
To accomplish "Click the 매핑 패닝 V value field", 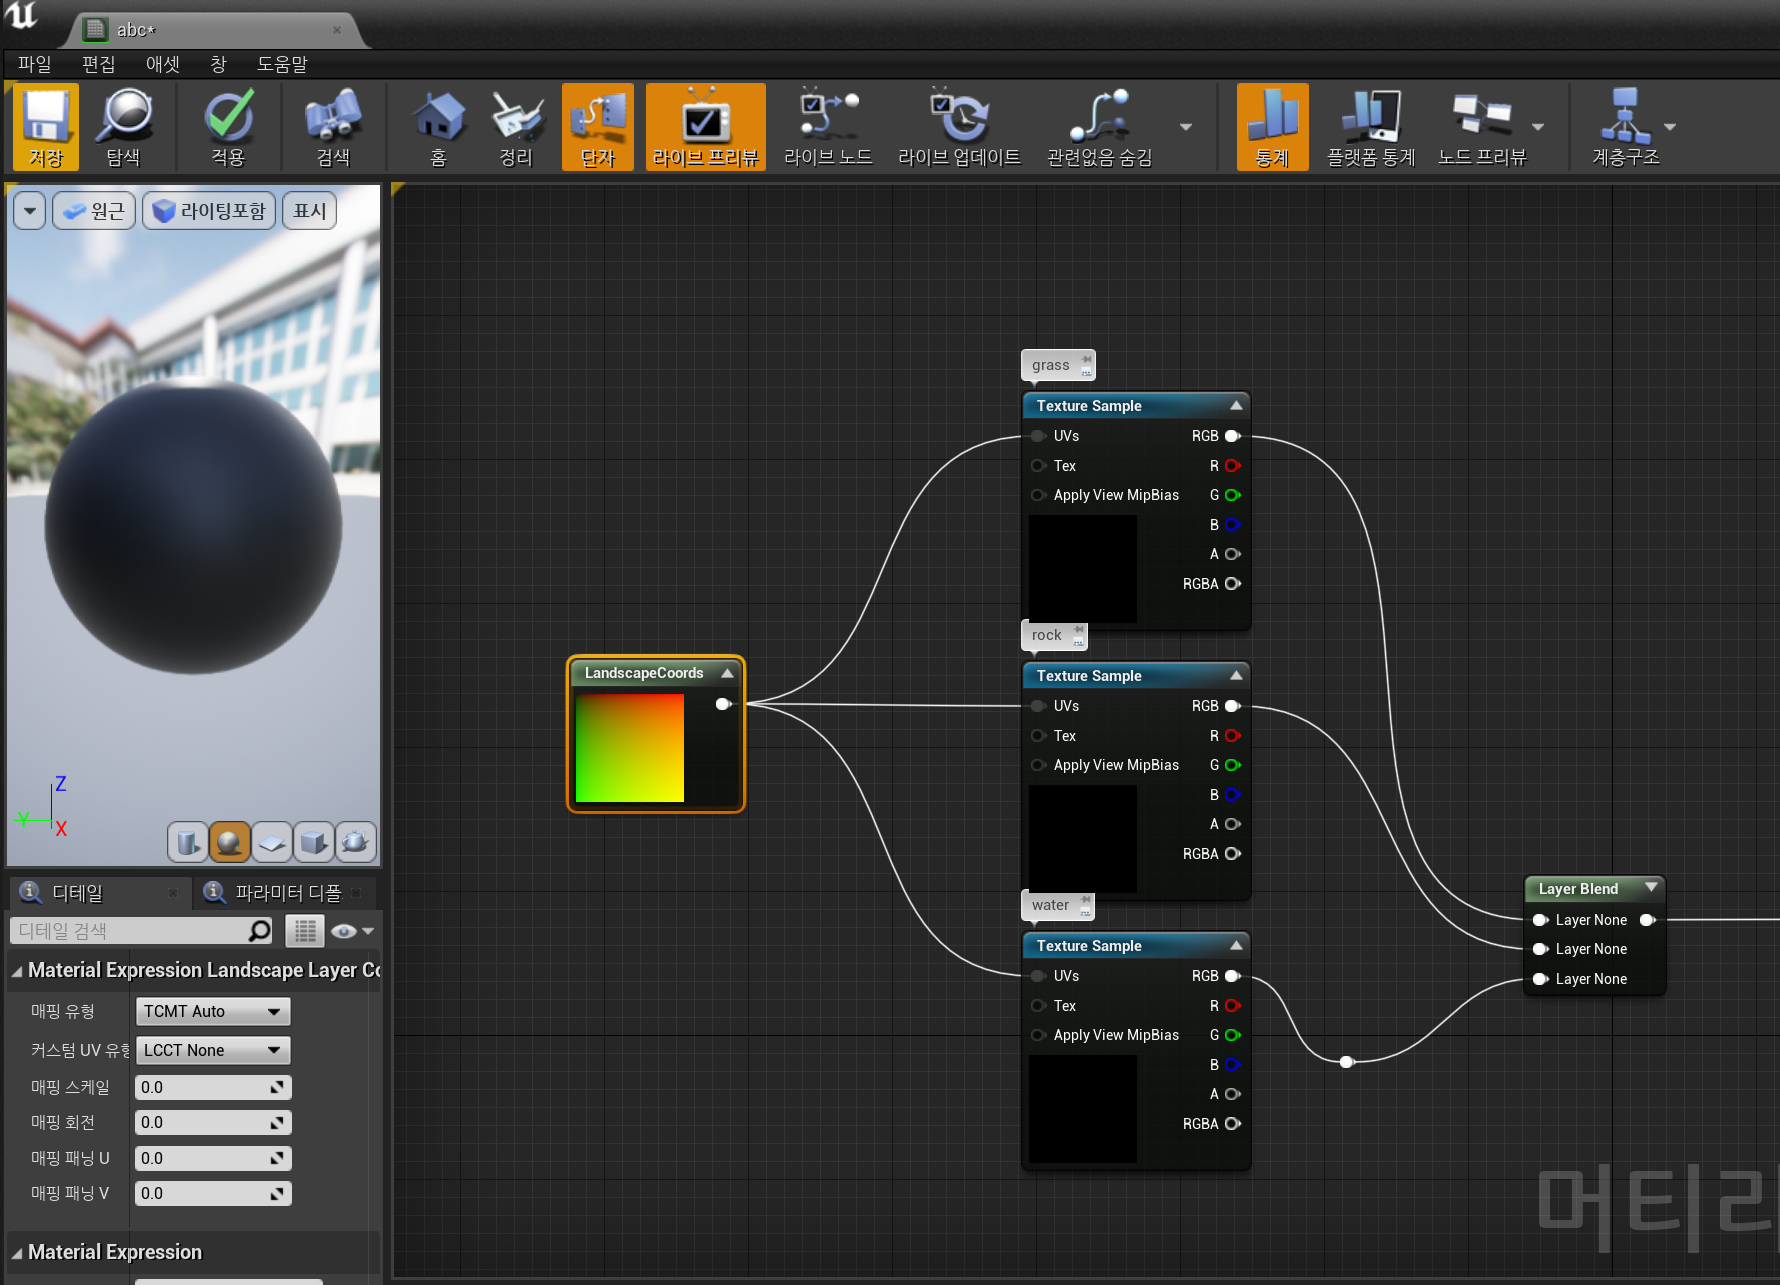I will tap(213, 1193).
